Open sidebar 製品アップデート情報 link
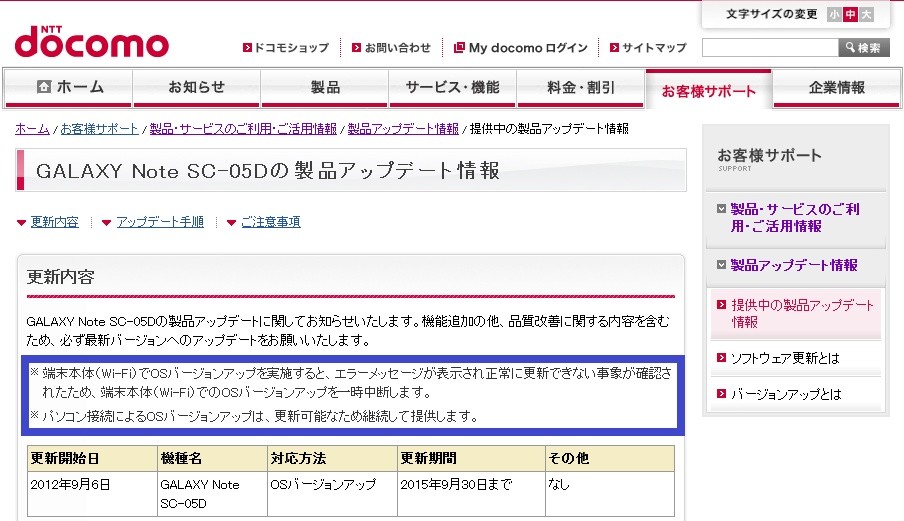Screen dimensions: 904x521 point(794,265)
